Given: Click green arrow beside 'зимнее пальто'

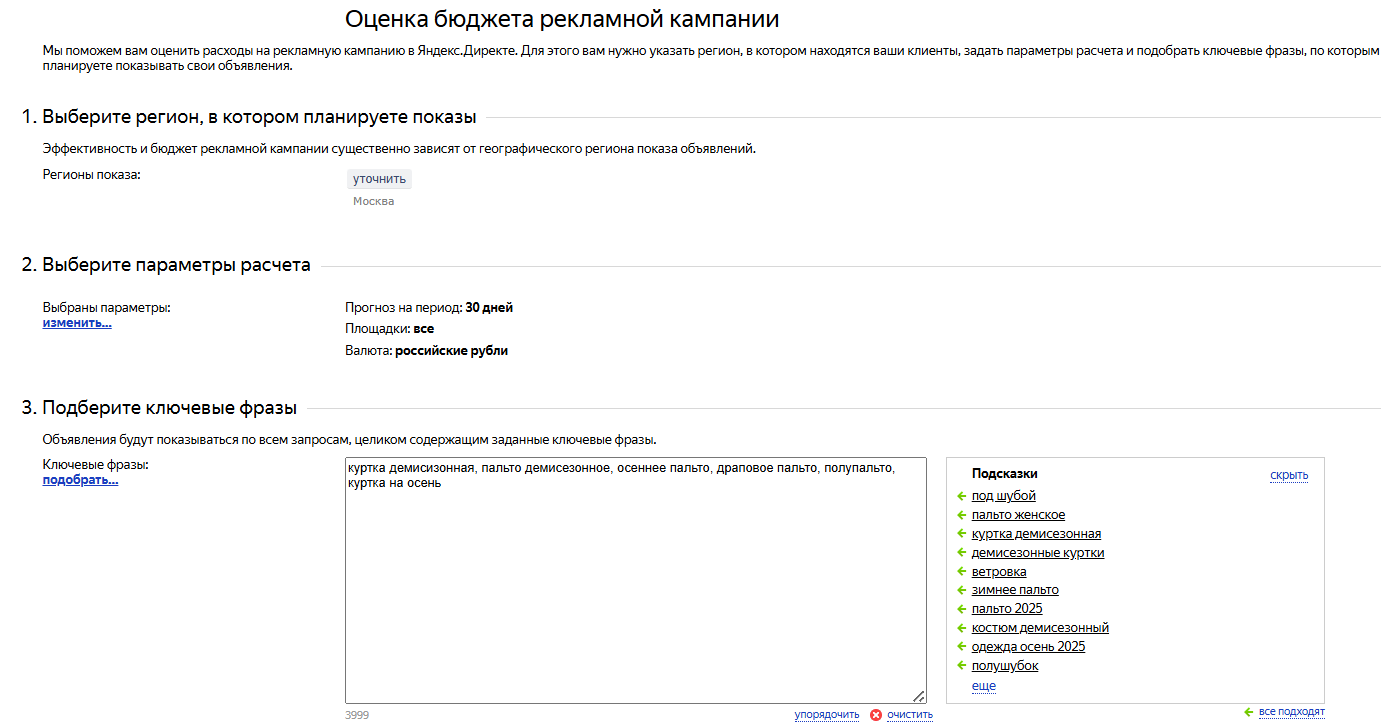Looking at the screenshot, I should click(961, 590).
